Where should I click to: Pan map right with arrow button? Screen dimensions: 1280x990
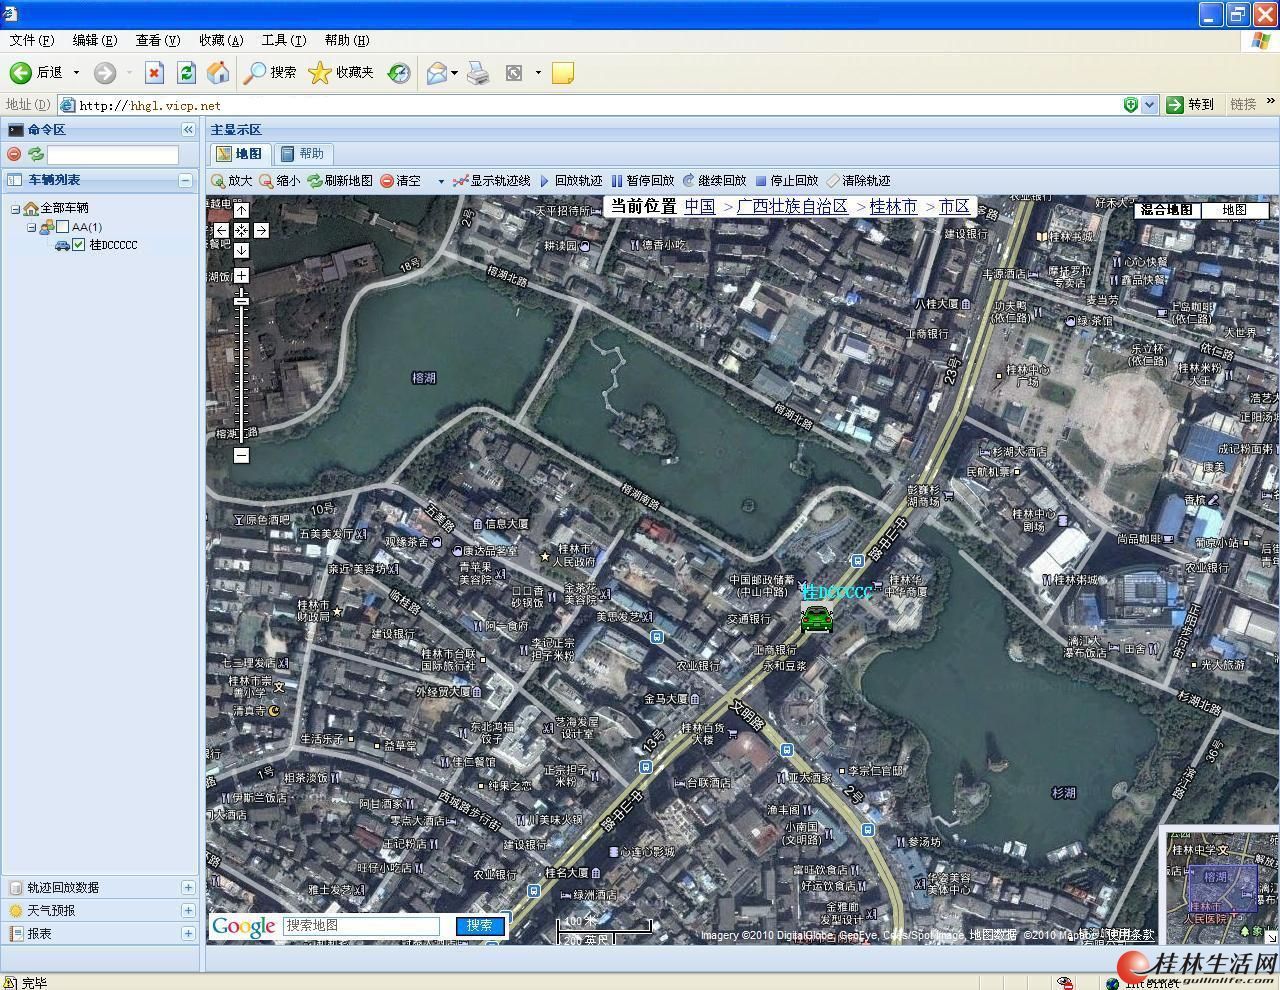click(x=261, y=230)
